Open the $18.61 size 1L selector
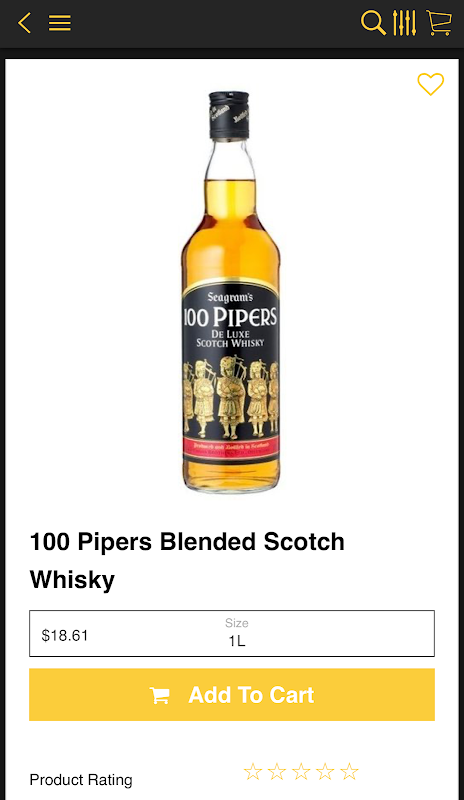 pyautogui.click(x=232, y=633)
